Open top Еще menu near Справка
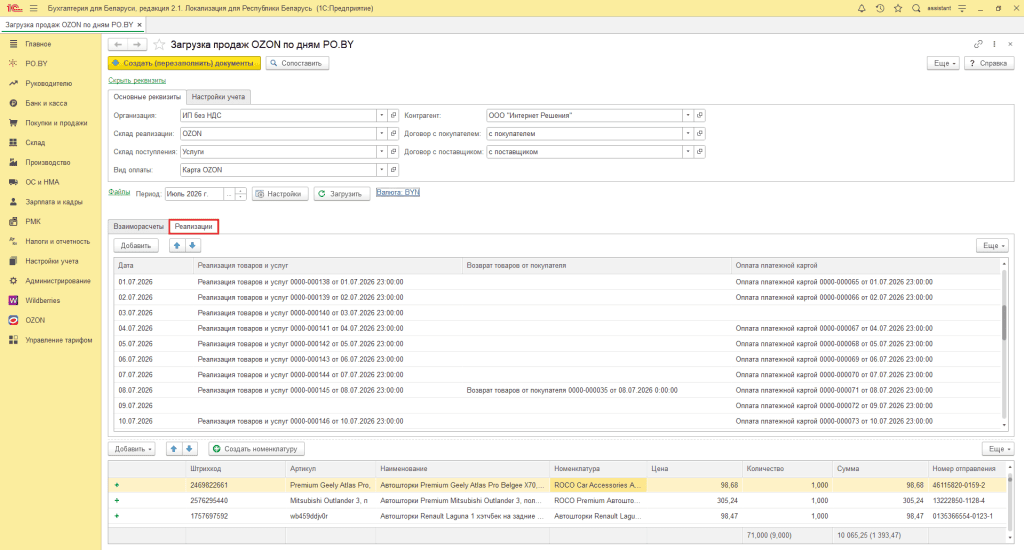Screen dimensions: 1024x550 coord(944,63)
